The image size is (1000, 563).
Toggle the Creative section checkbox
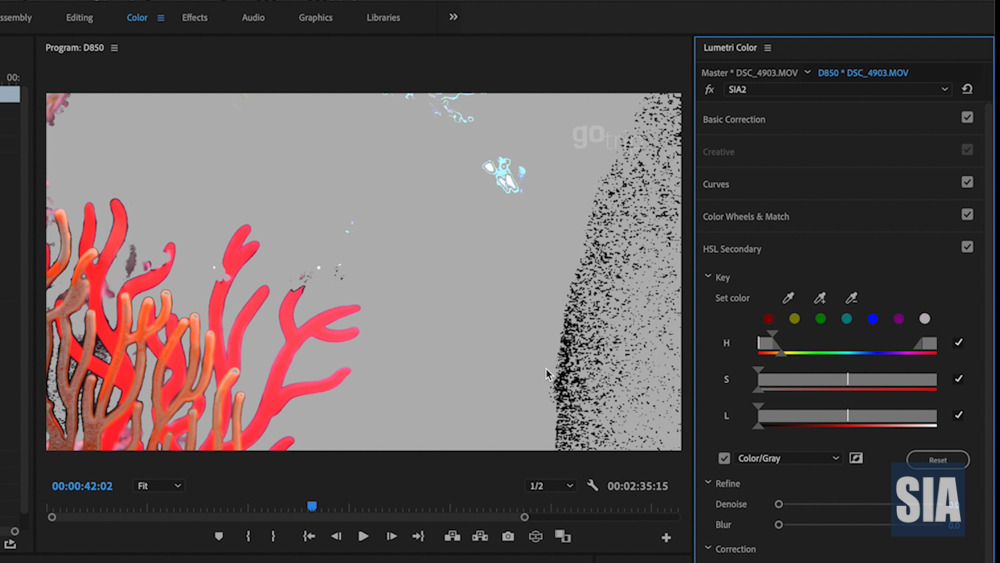(967, 150)
